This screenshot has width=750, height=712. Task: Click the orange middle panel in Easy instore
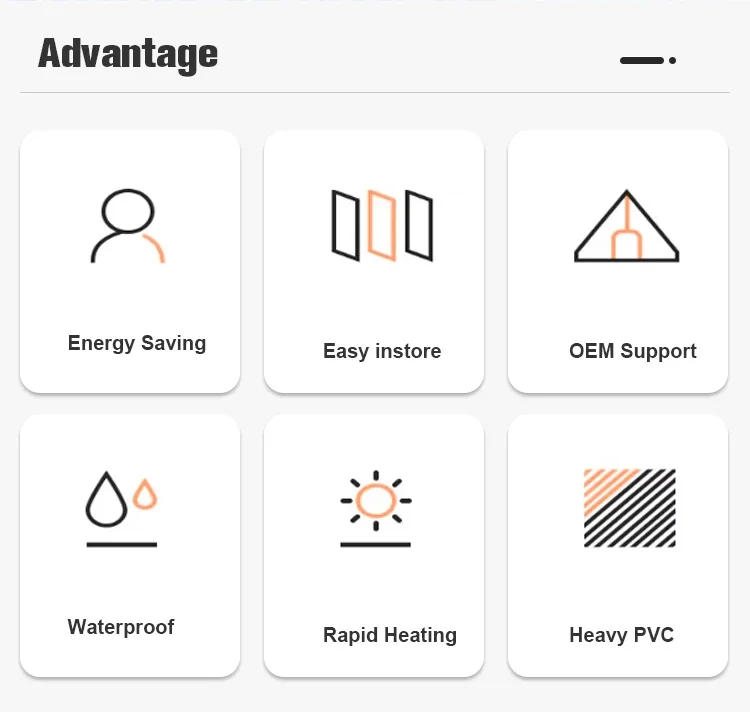point(382,225)
